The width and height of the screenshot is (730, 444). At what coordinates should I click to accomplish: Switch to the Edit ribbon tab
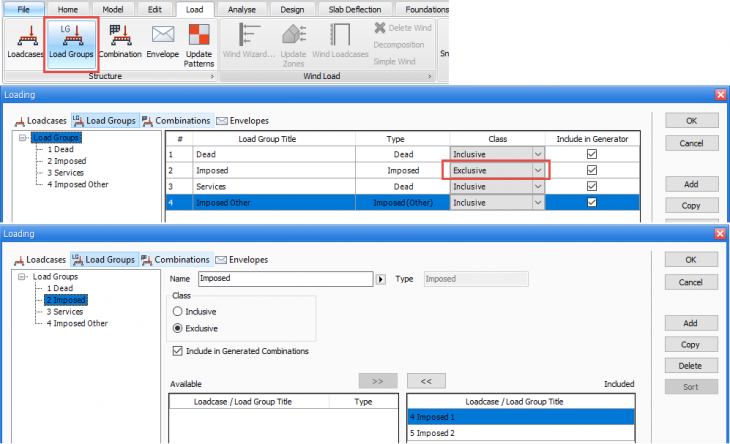pyautogui.click(x=155, y=9)
